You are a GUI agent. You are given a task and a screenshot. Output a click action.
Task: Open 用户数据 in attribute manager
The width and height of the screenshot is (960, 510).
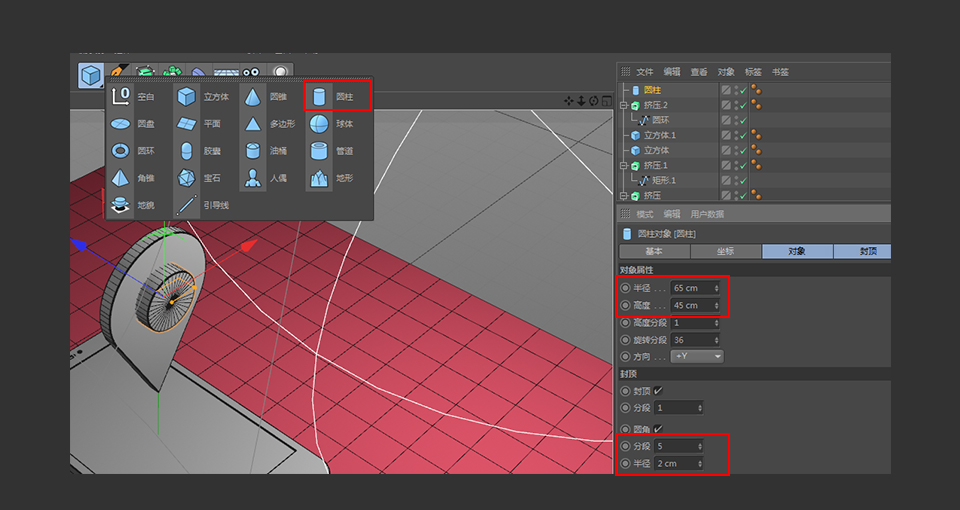[707, 214]
